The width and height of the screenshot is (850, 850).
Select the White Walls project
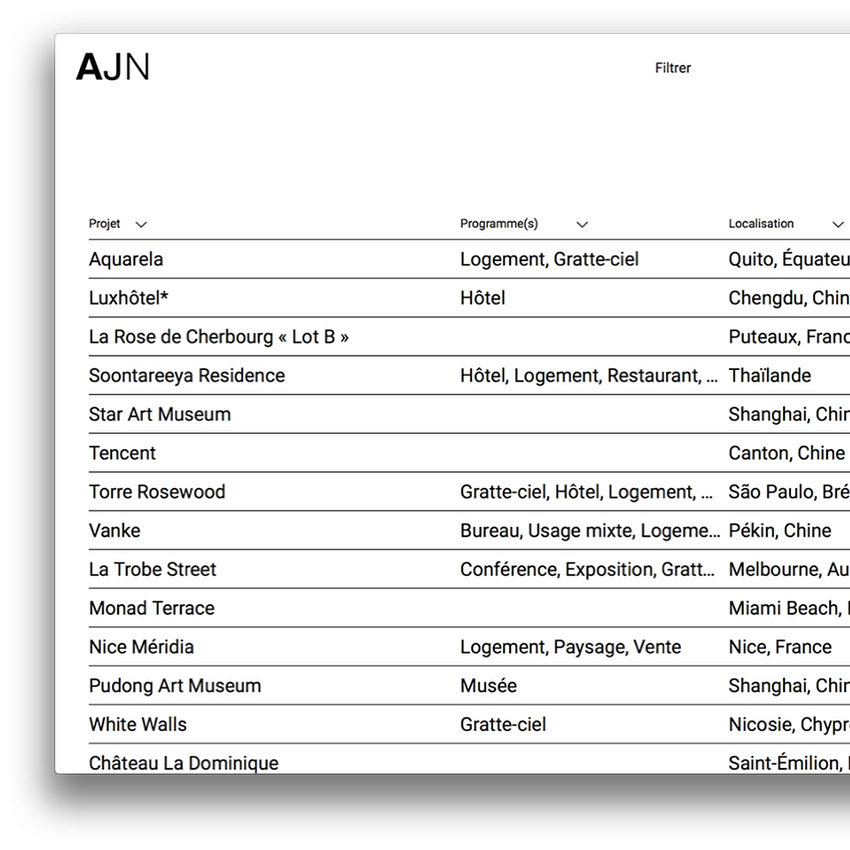[138, 724]
